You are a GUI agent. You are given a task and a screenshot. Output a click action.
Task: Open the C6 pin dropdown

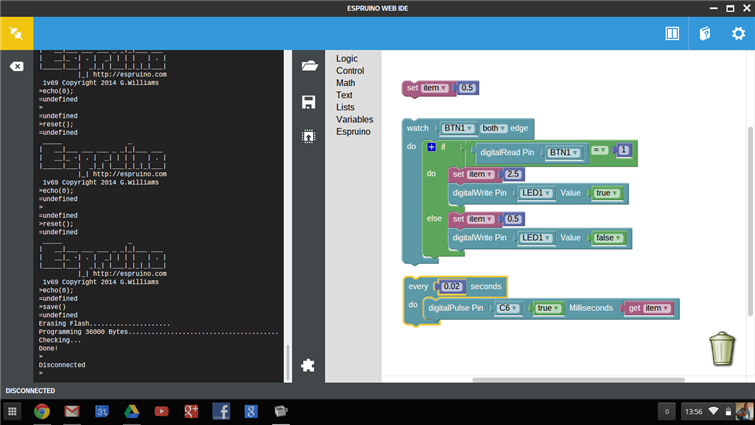(x=508, y=308)
